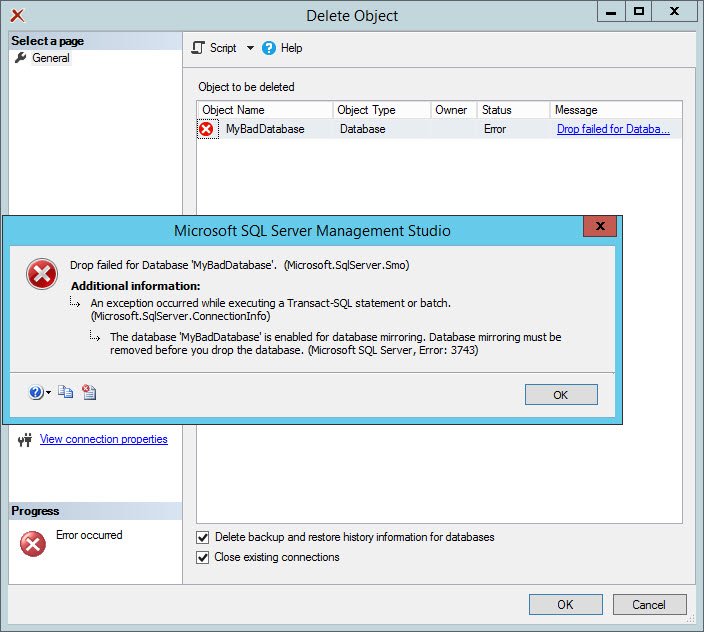Click the large red error icon in dialog
This screenshot has height=632, width=704.
click(42, 274)
